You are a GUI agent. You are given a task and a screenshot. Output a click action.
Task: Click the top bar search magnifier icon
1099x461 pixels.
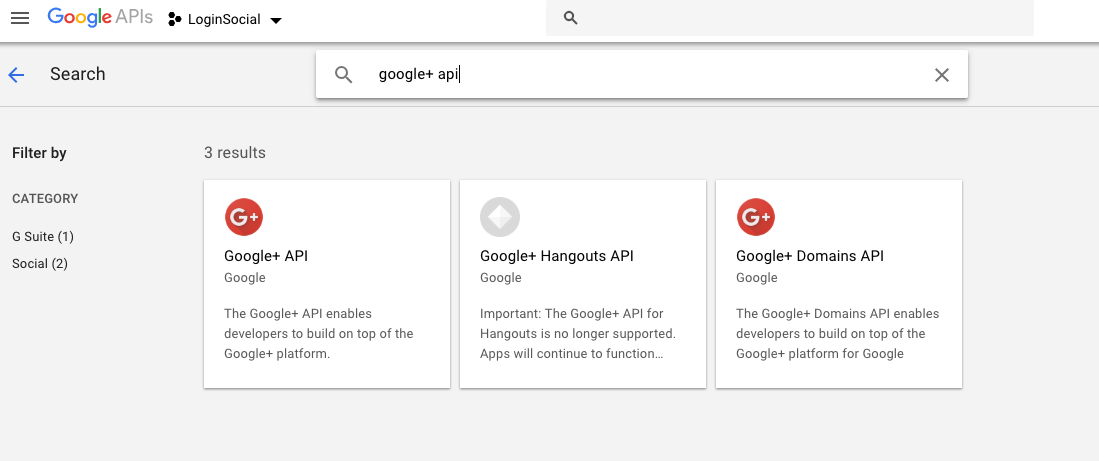tap(571, 18)
